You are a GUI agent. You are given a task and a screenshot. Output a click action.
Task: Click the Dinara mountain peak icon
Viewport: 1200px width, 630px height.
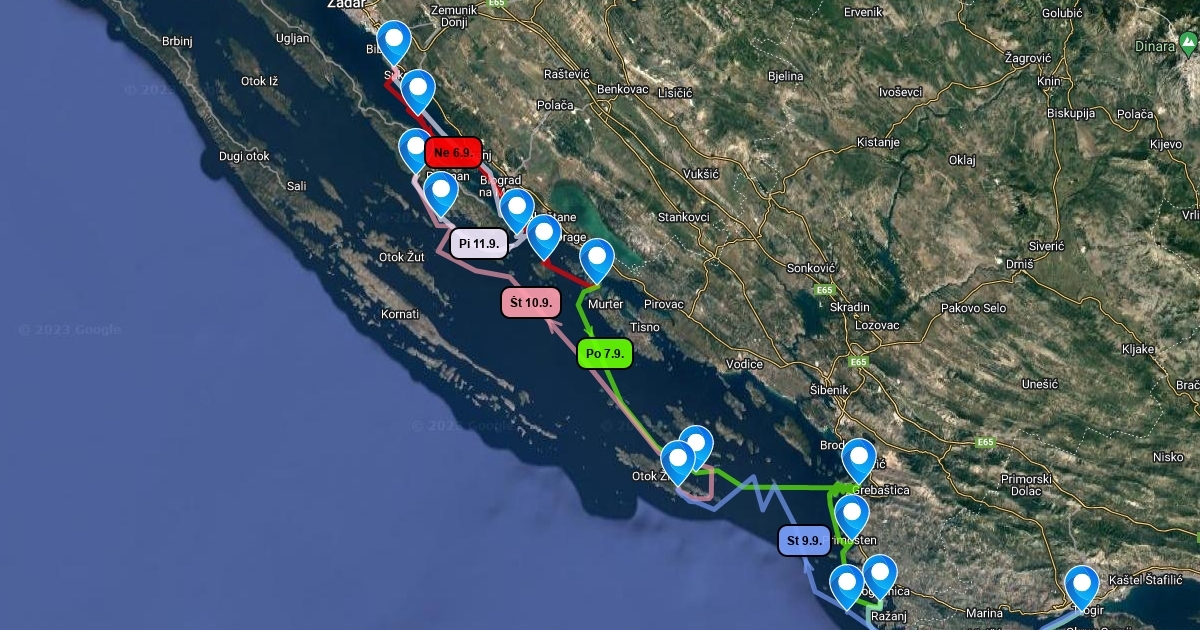click(1187, 44)
